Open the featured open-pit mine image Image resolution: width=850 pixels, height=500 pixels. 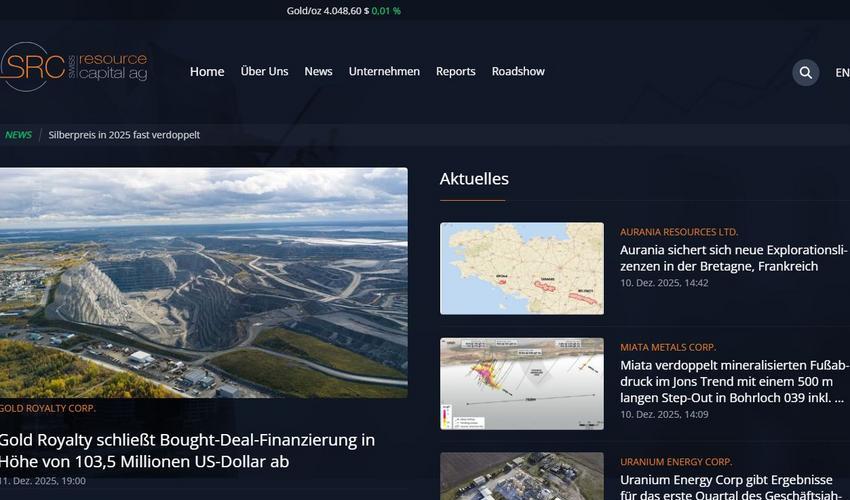coord(204,283)
